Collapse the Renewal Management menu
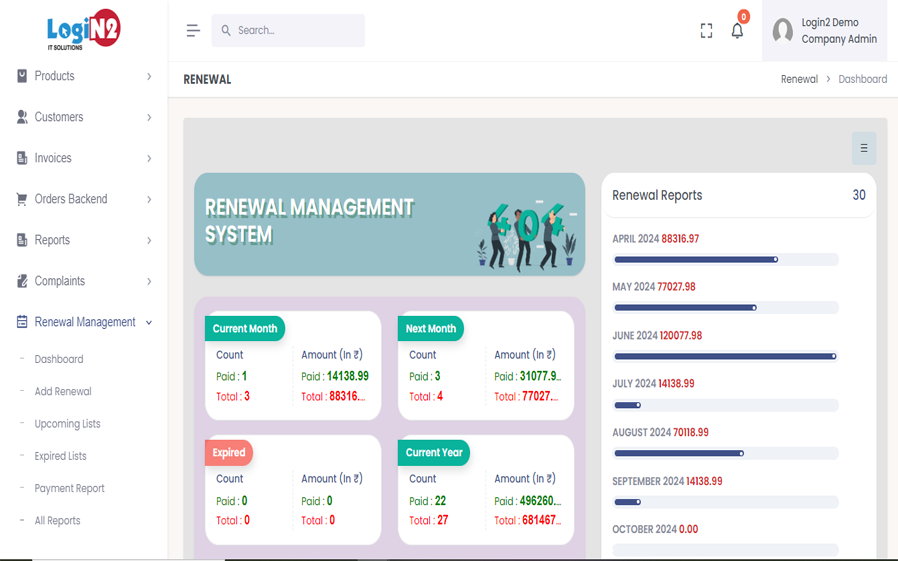The image size is (898, 561). point(85,322)
